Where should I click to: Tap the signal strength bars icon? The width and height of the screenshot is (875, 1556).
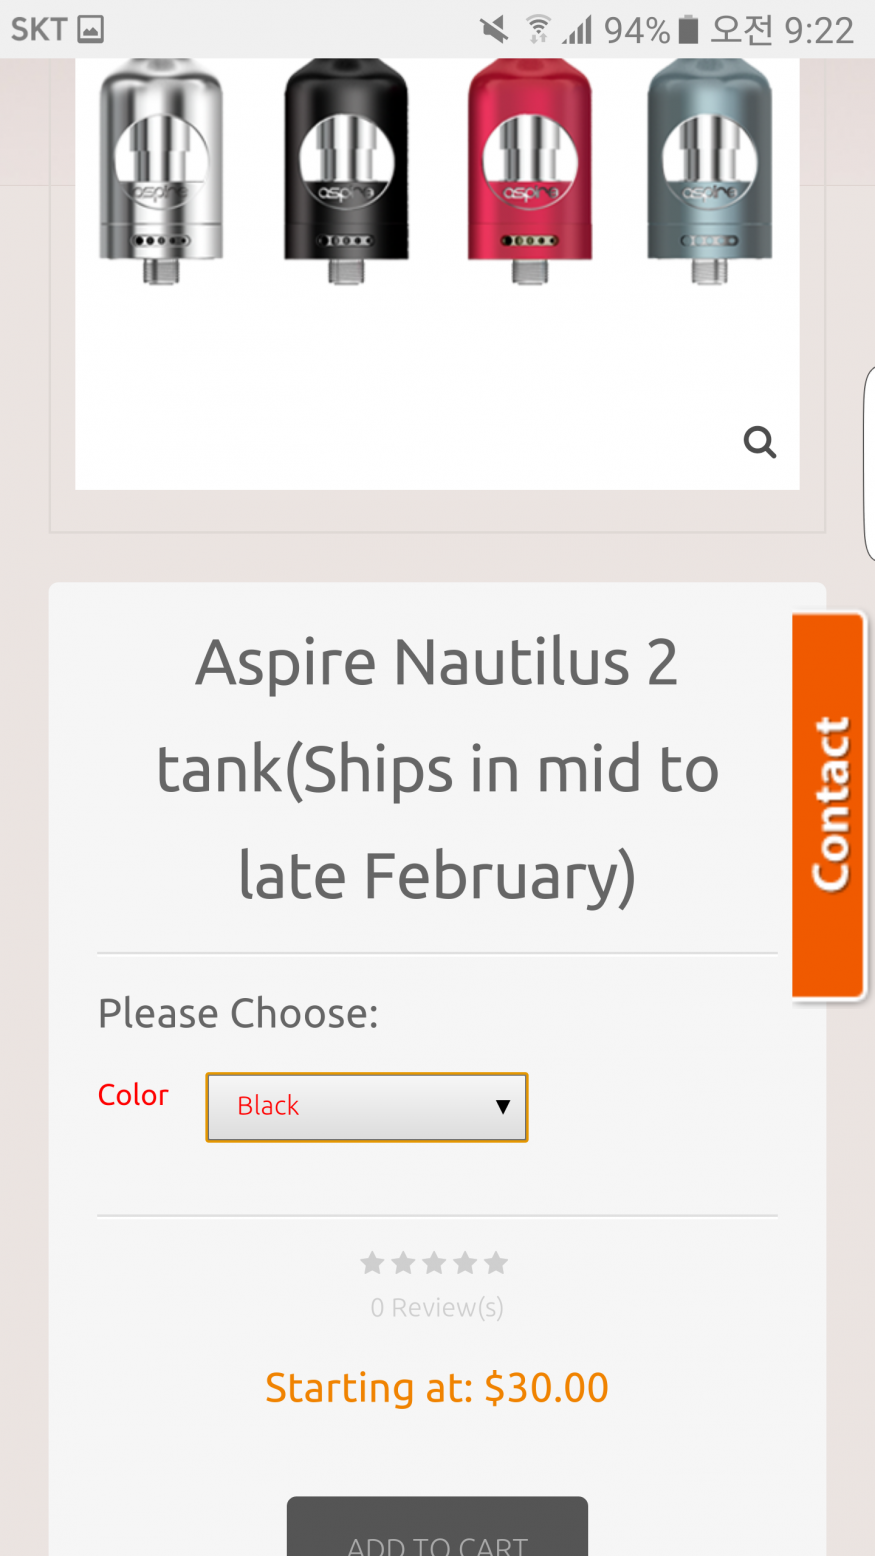tap(577, 30)
